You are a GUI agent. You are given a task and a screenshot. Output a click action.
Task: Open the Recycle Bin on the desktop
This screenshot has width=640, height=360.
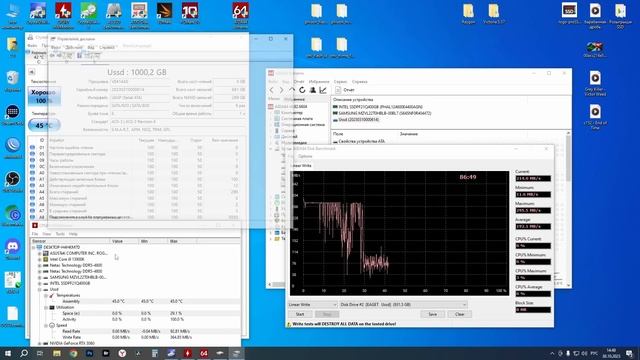[13, 80]
